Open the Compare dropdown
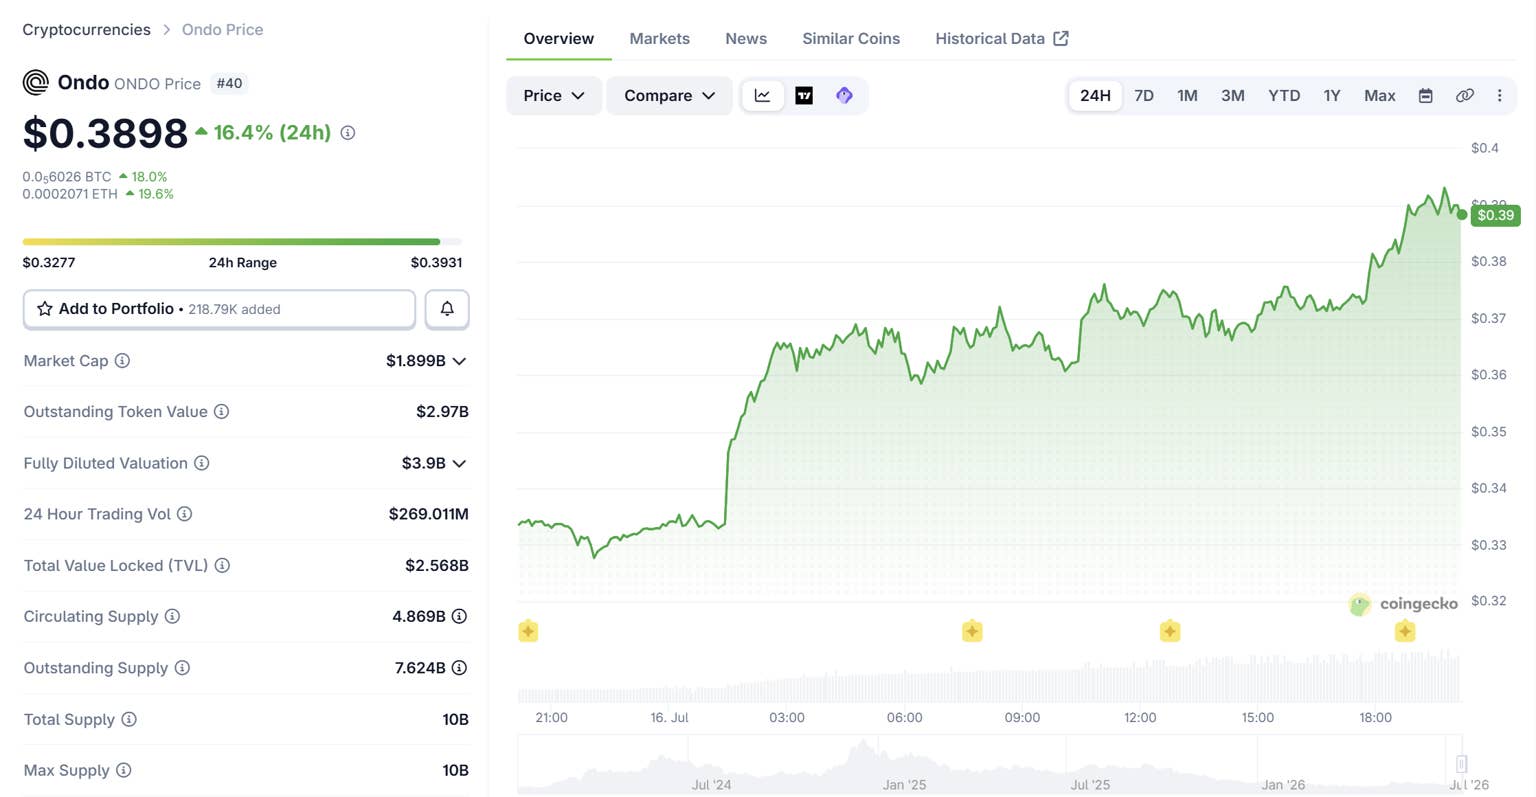The image size is (1536, 797). click(x=669, y=96)
